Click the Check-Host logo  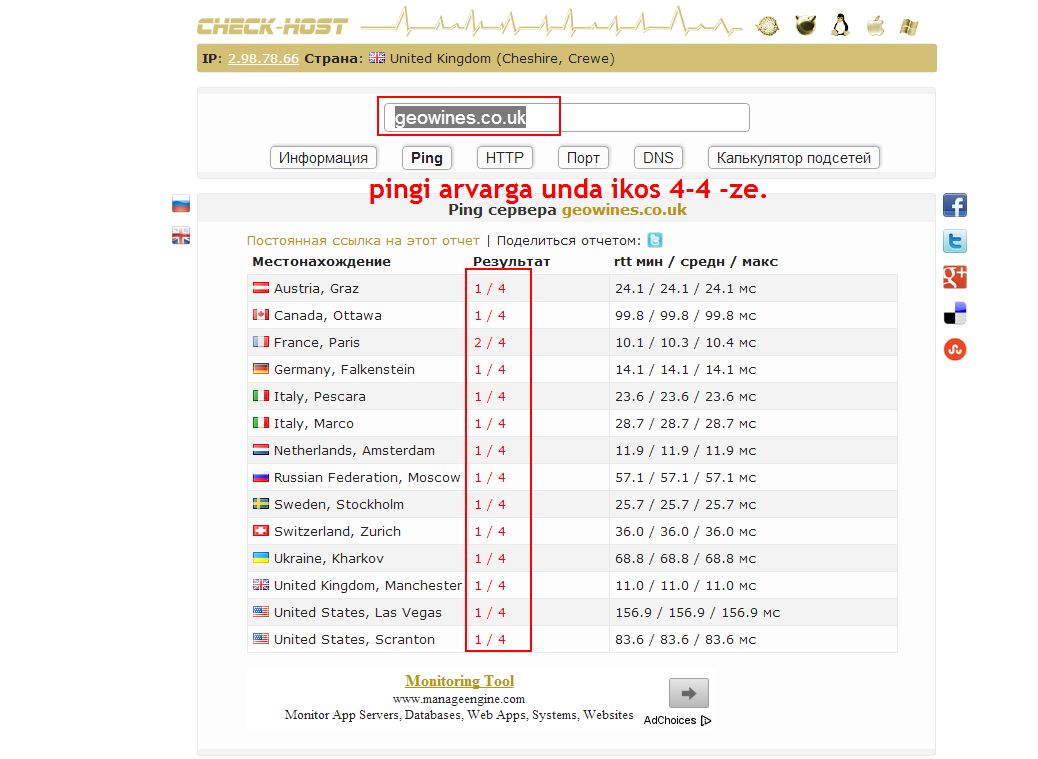click(x=272, y=27)
